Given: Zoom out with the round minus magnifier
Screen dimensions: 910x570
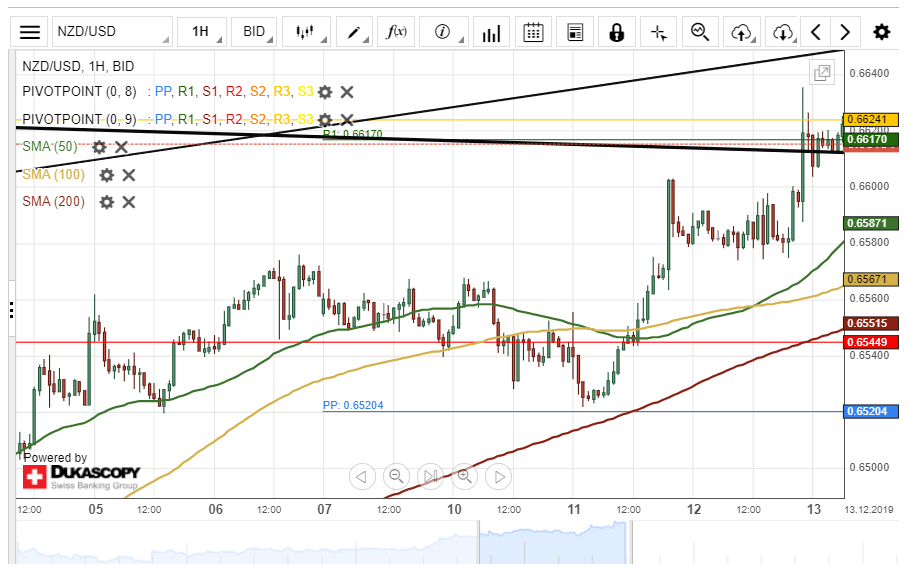Looking at the screenshot, I should tap(396, 477).
